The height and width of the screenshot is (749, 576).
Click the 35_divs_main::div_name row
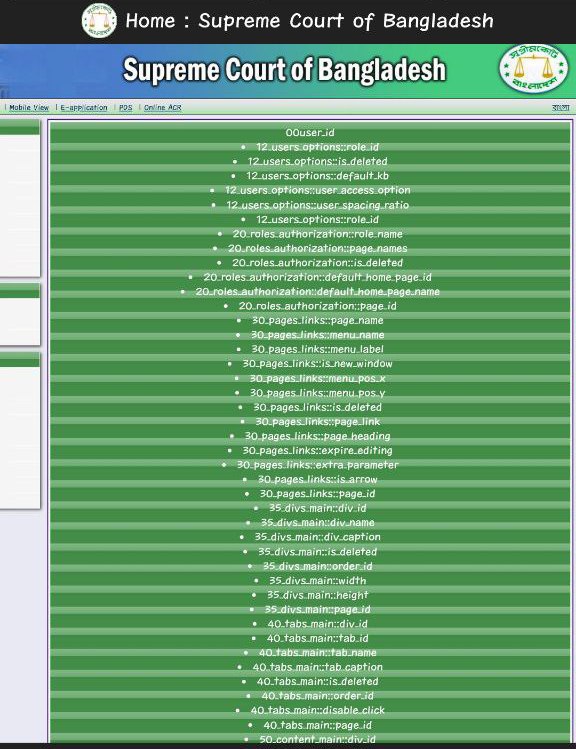pos(318,523)
